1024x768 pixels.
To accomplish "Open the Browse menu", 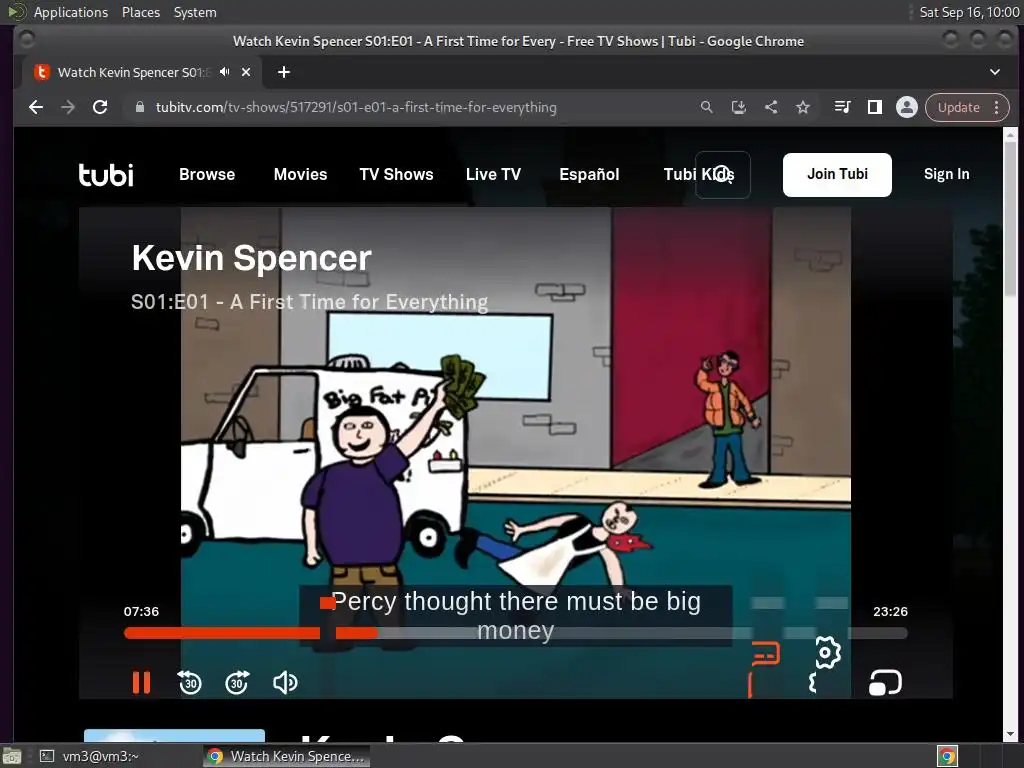I will (x=207, y=174).
